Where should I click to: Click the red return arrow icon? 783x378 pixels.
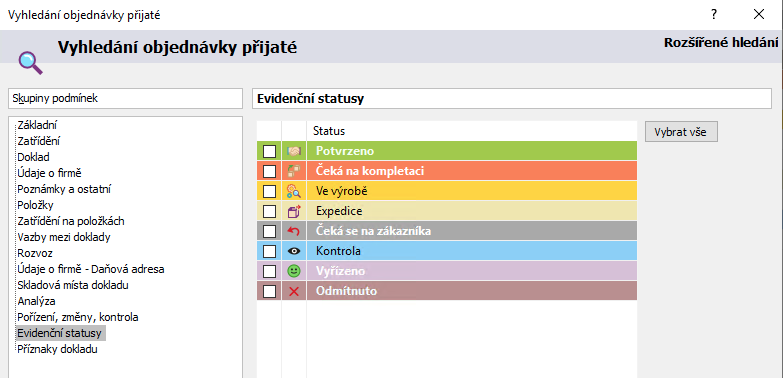294,231
